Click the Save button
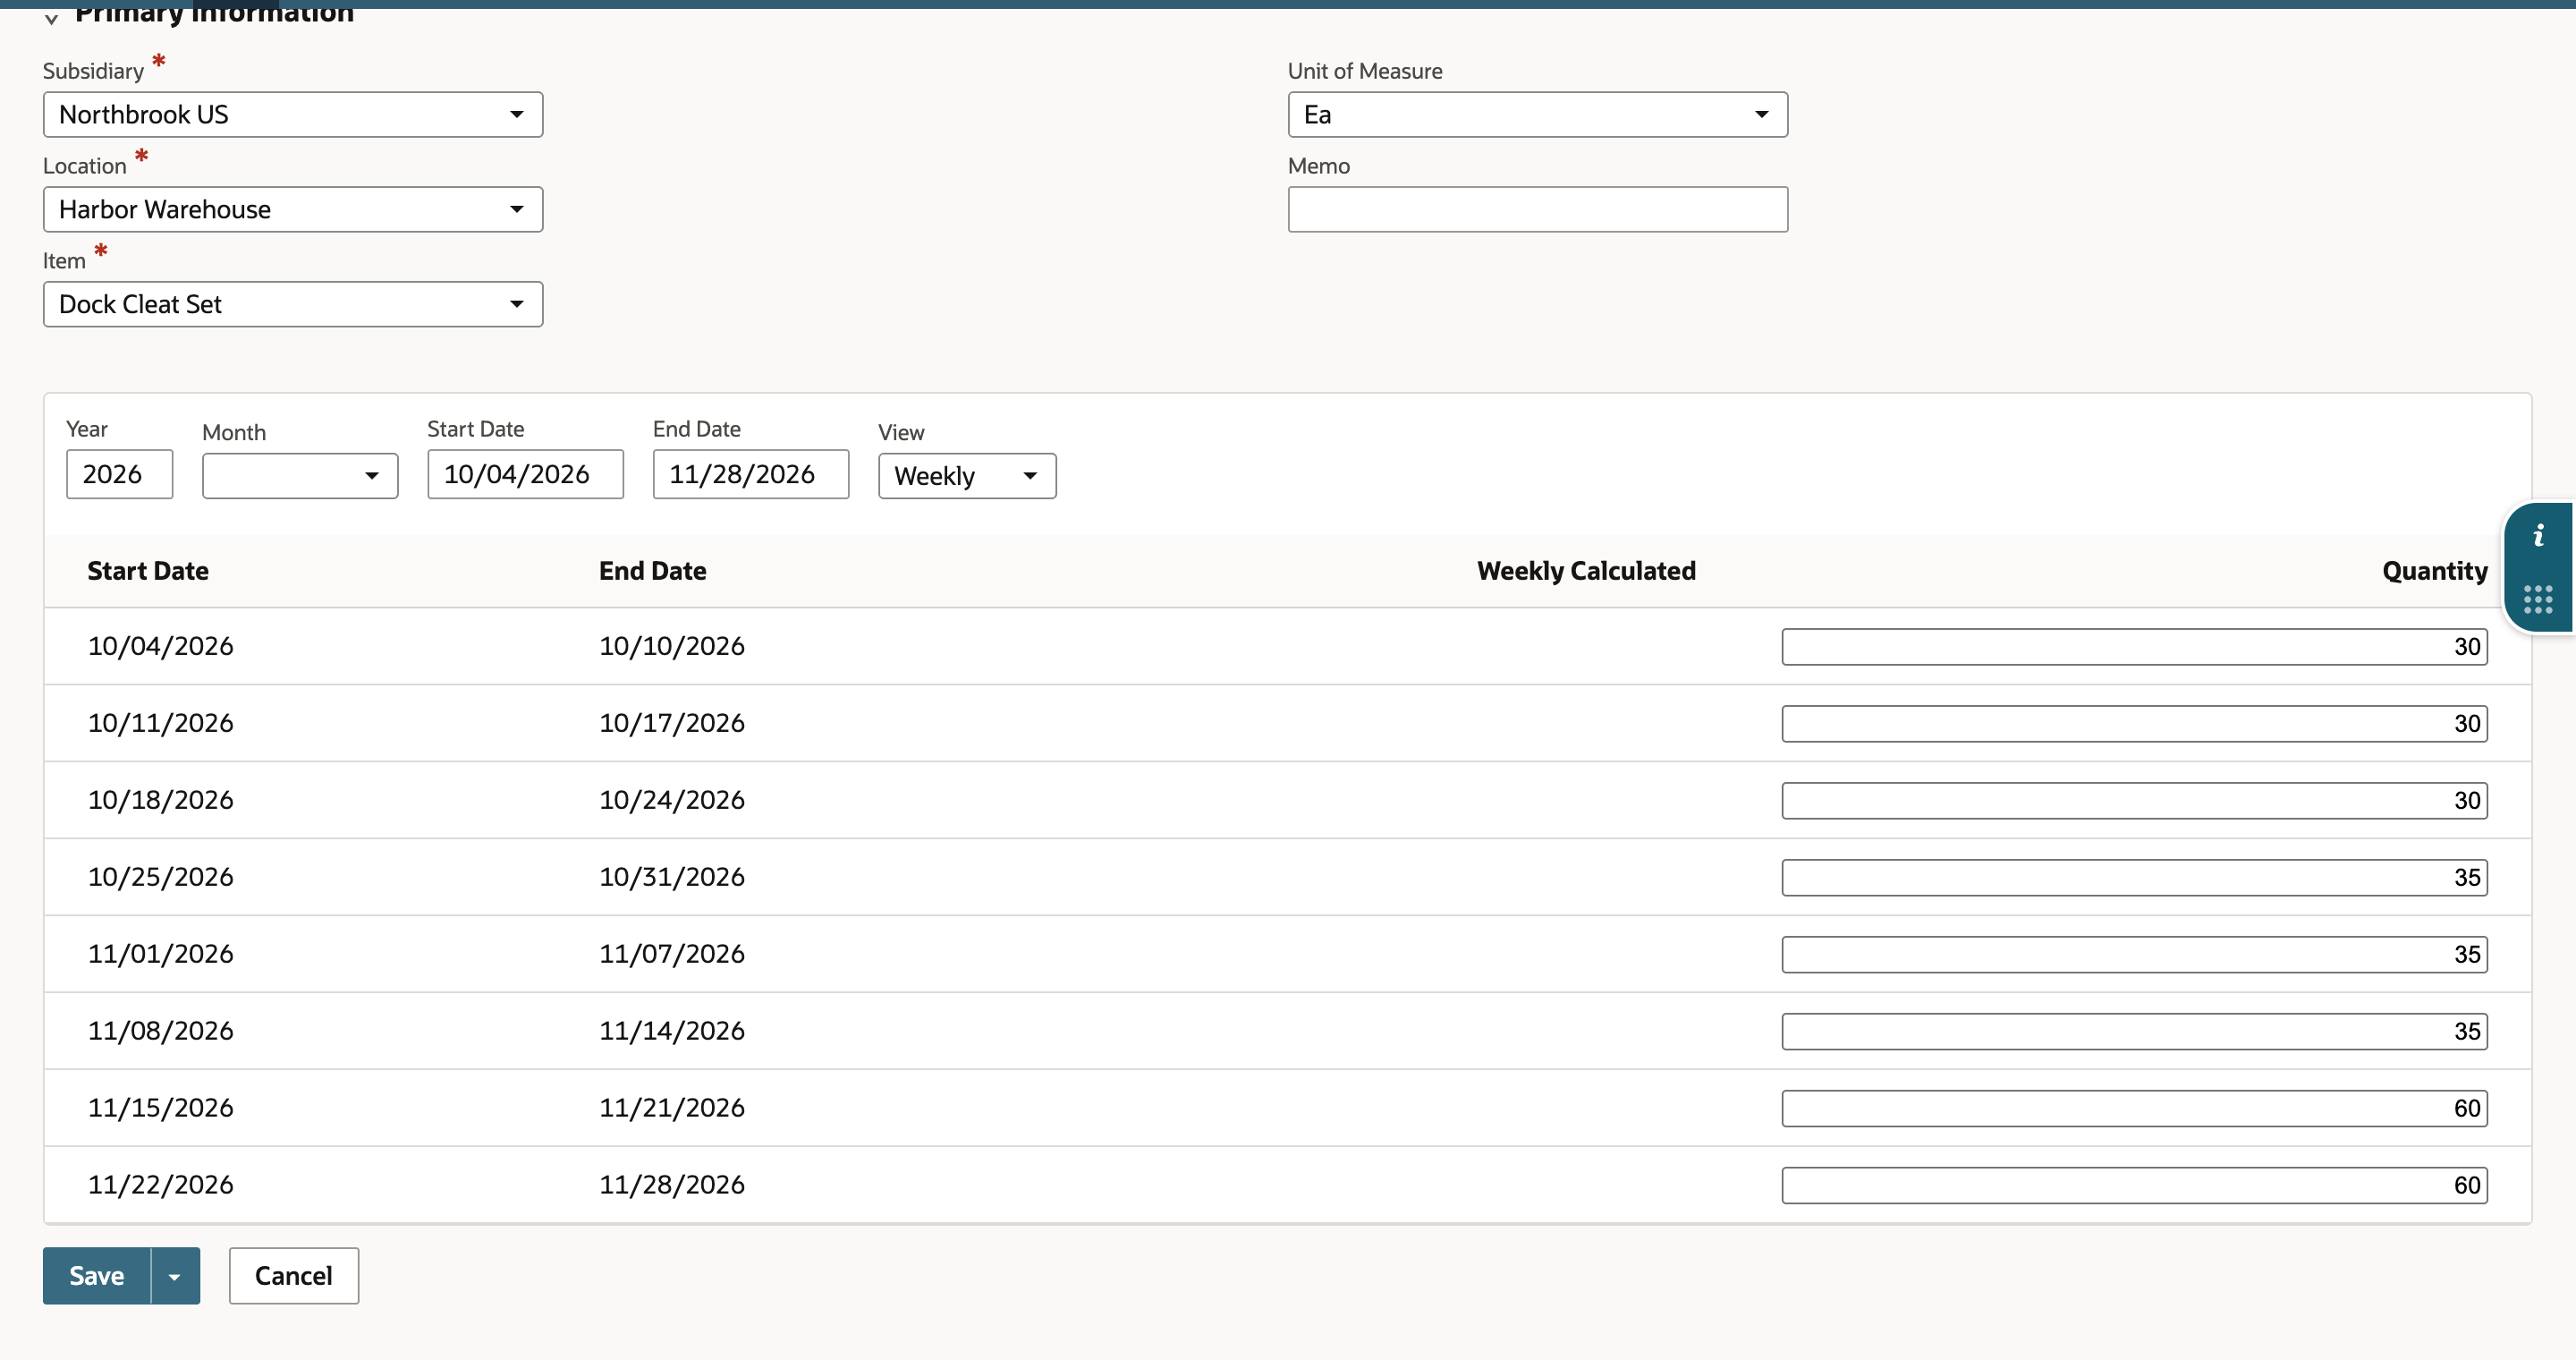Viewport: 2576px width, 1360px height. point(97,1276)
